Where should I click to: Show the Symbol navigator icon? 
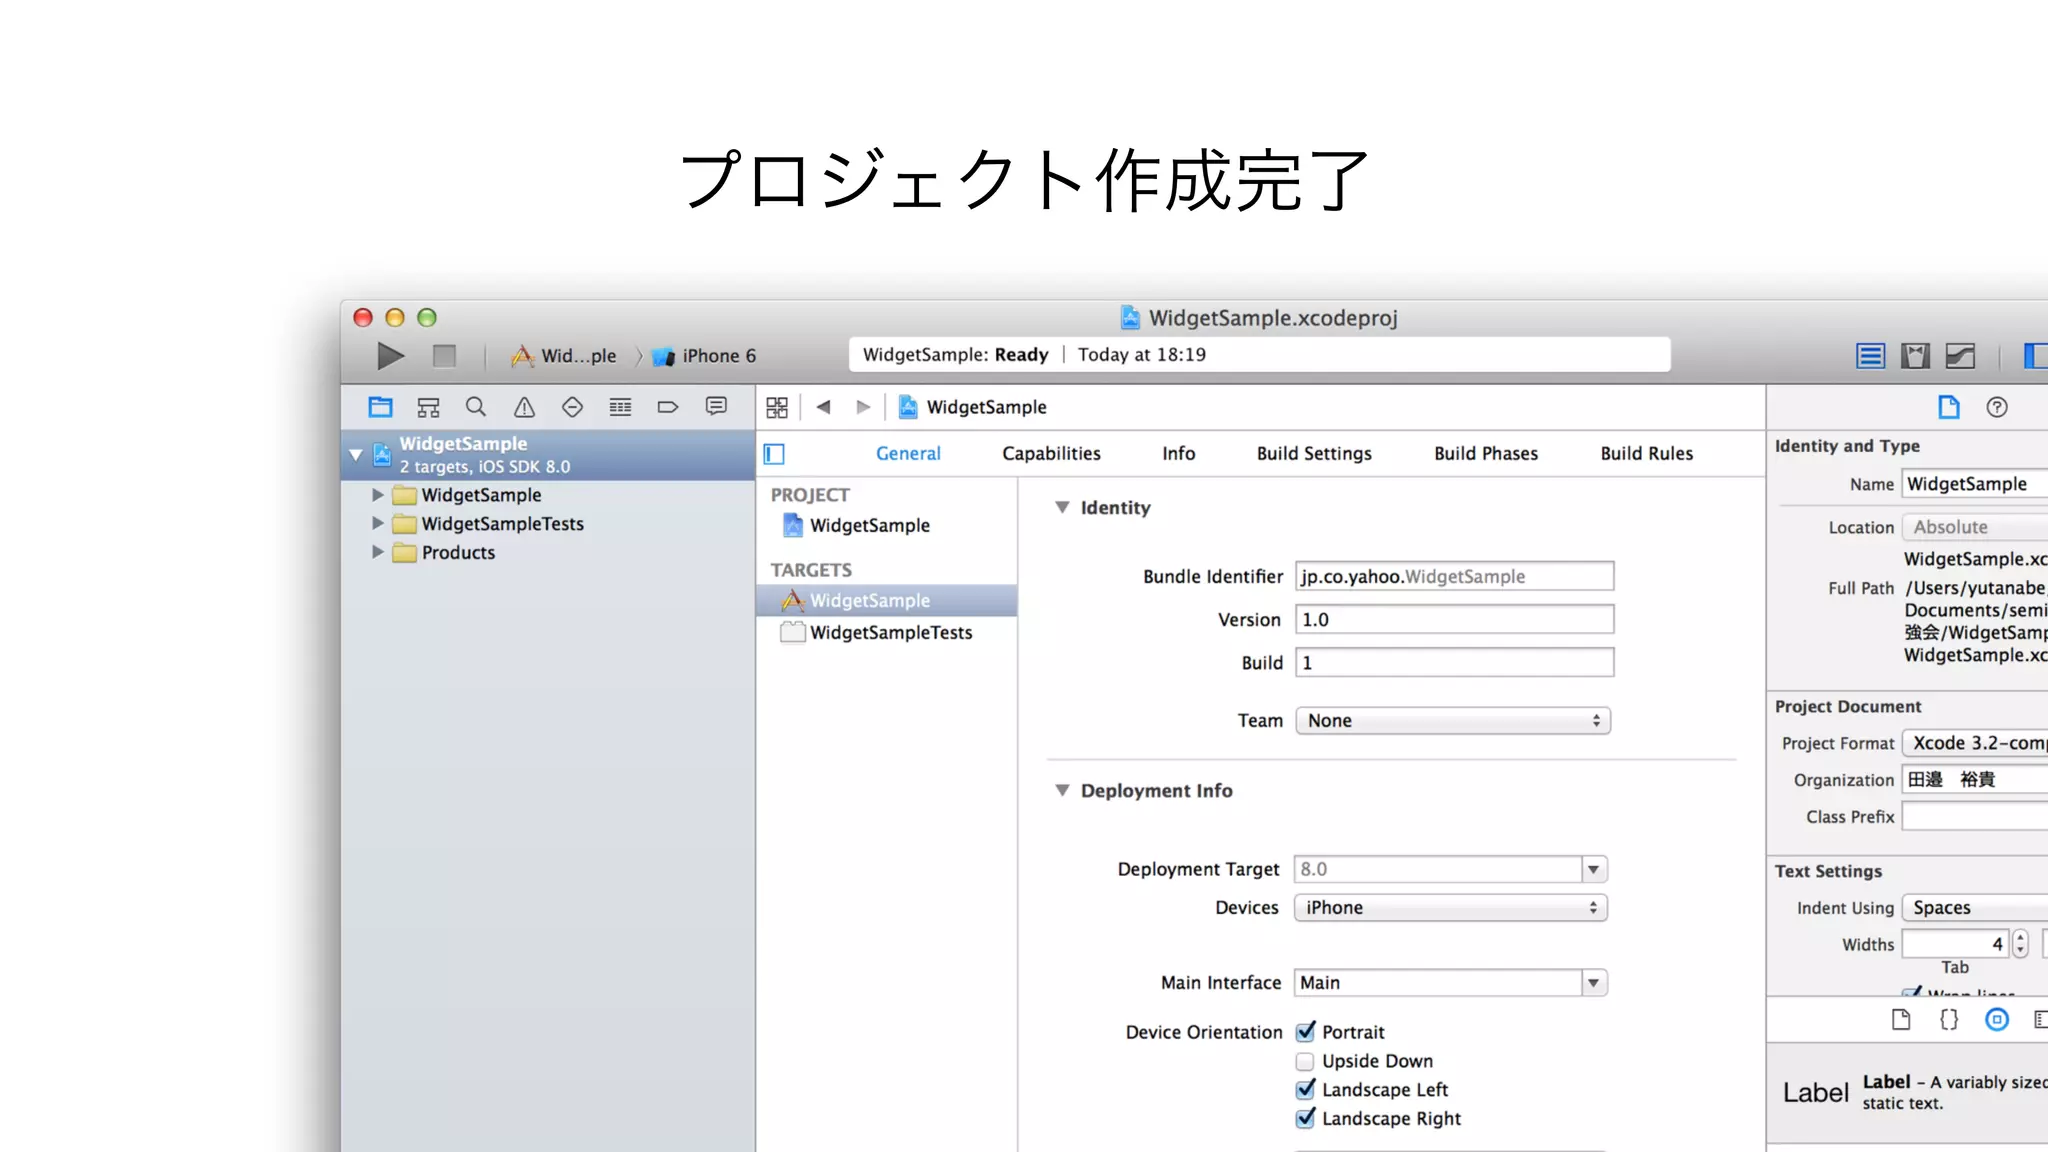428,407
